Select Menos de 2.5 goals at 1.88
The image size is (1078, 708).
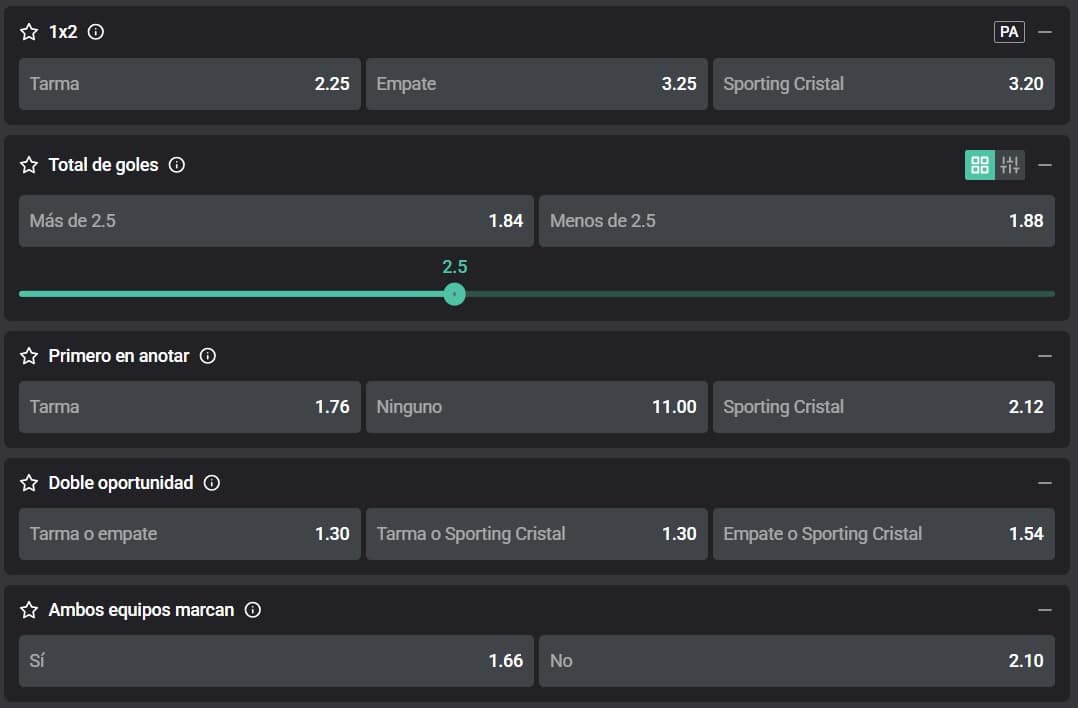796,221
